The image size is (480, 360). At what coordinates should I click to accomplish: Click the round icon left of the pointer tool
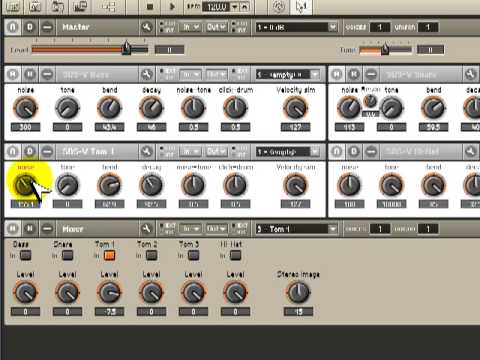pos(279,7)
